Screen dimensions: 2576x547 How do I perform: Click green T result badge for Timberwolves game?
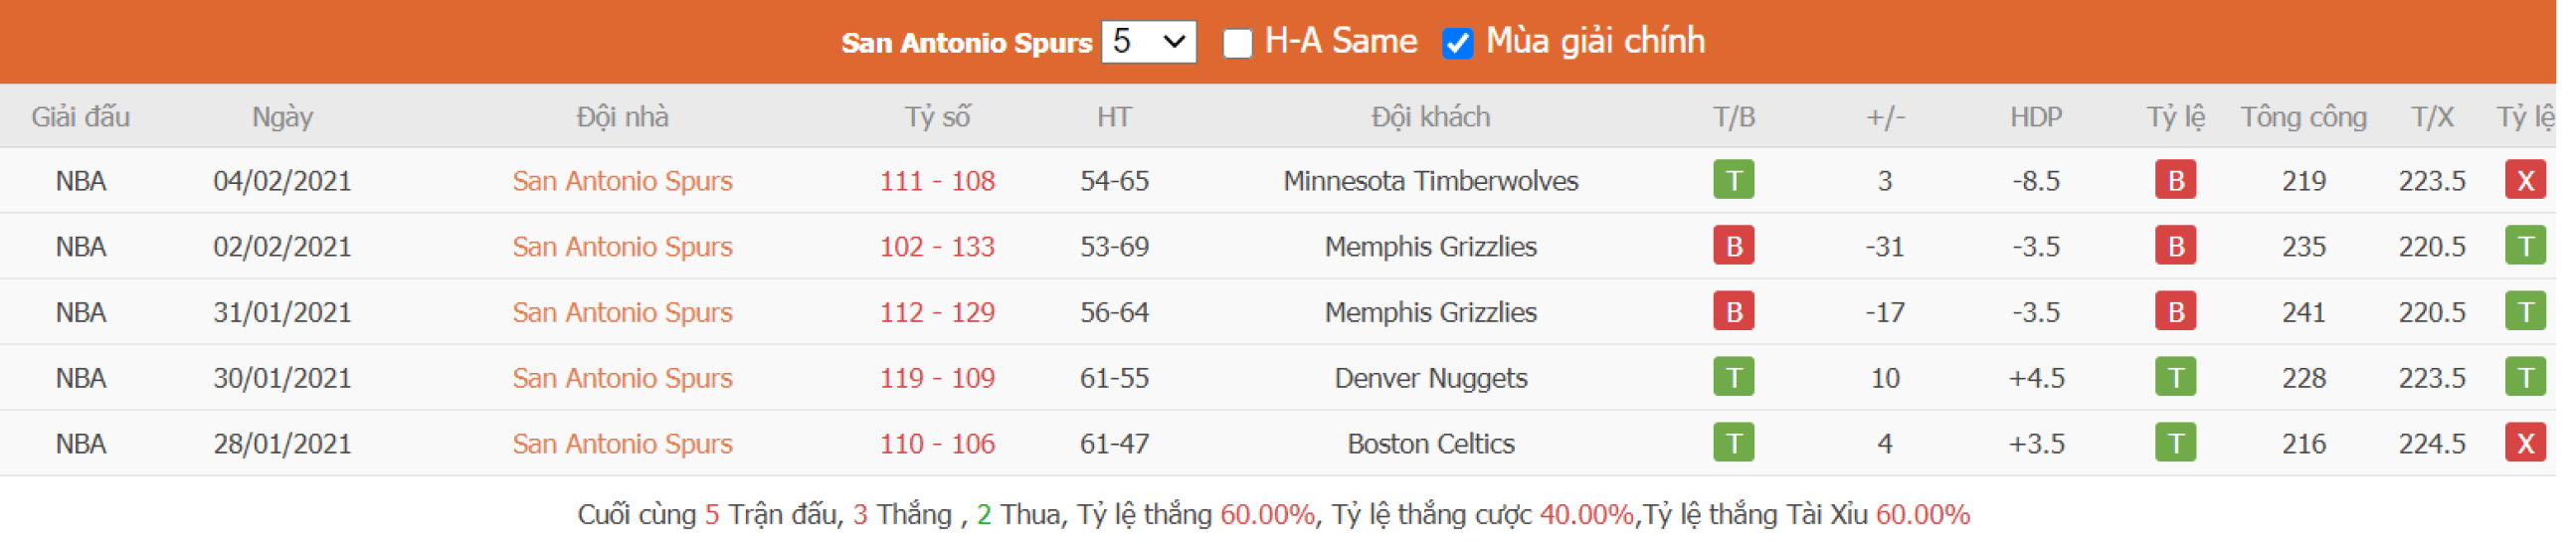coord(1733,181)
